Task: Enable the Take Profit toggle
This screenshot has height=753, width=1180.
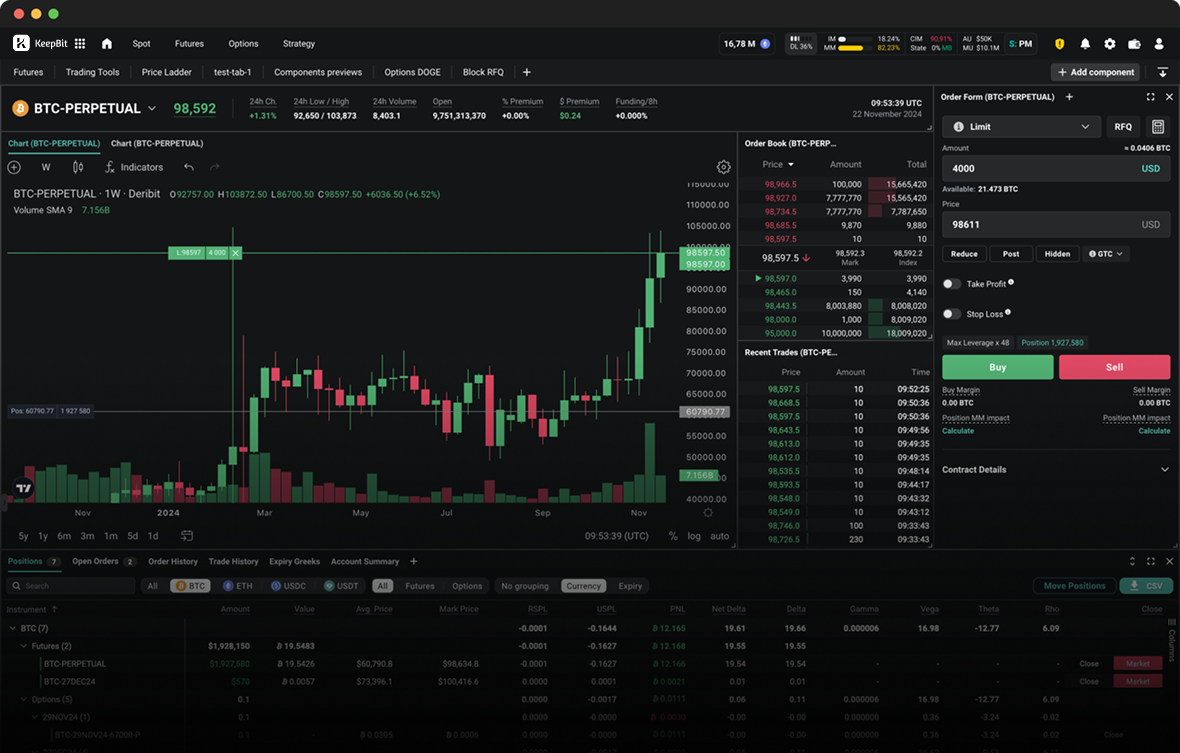Action: (x=951, y=283)
